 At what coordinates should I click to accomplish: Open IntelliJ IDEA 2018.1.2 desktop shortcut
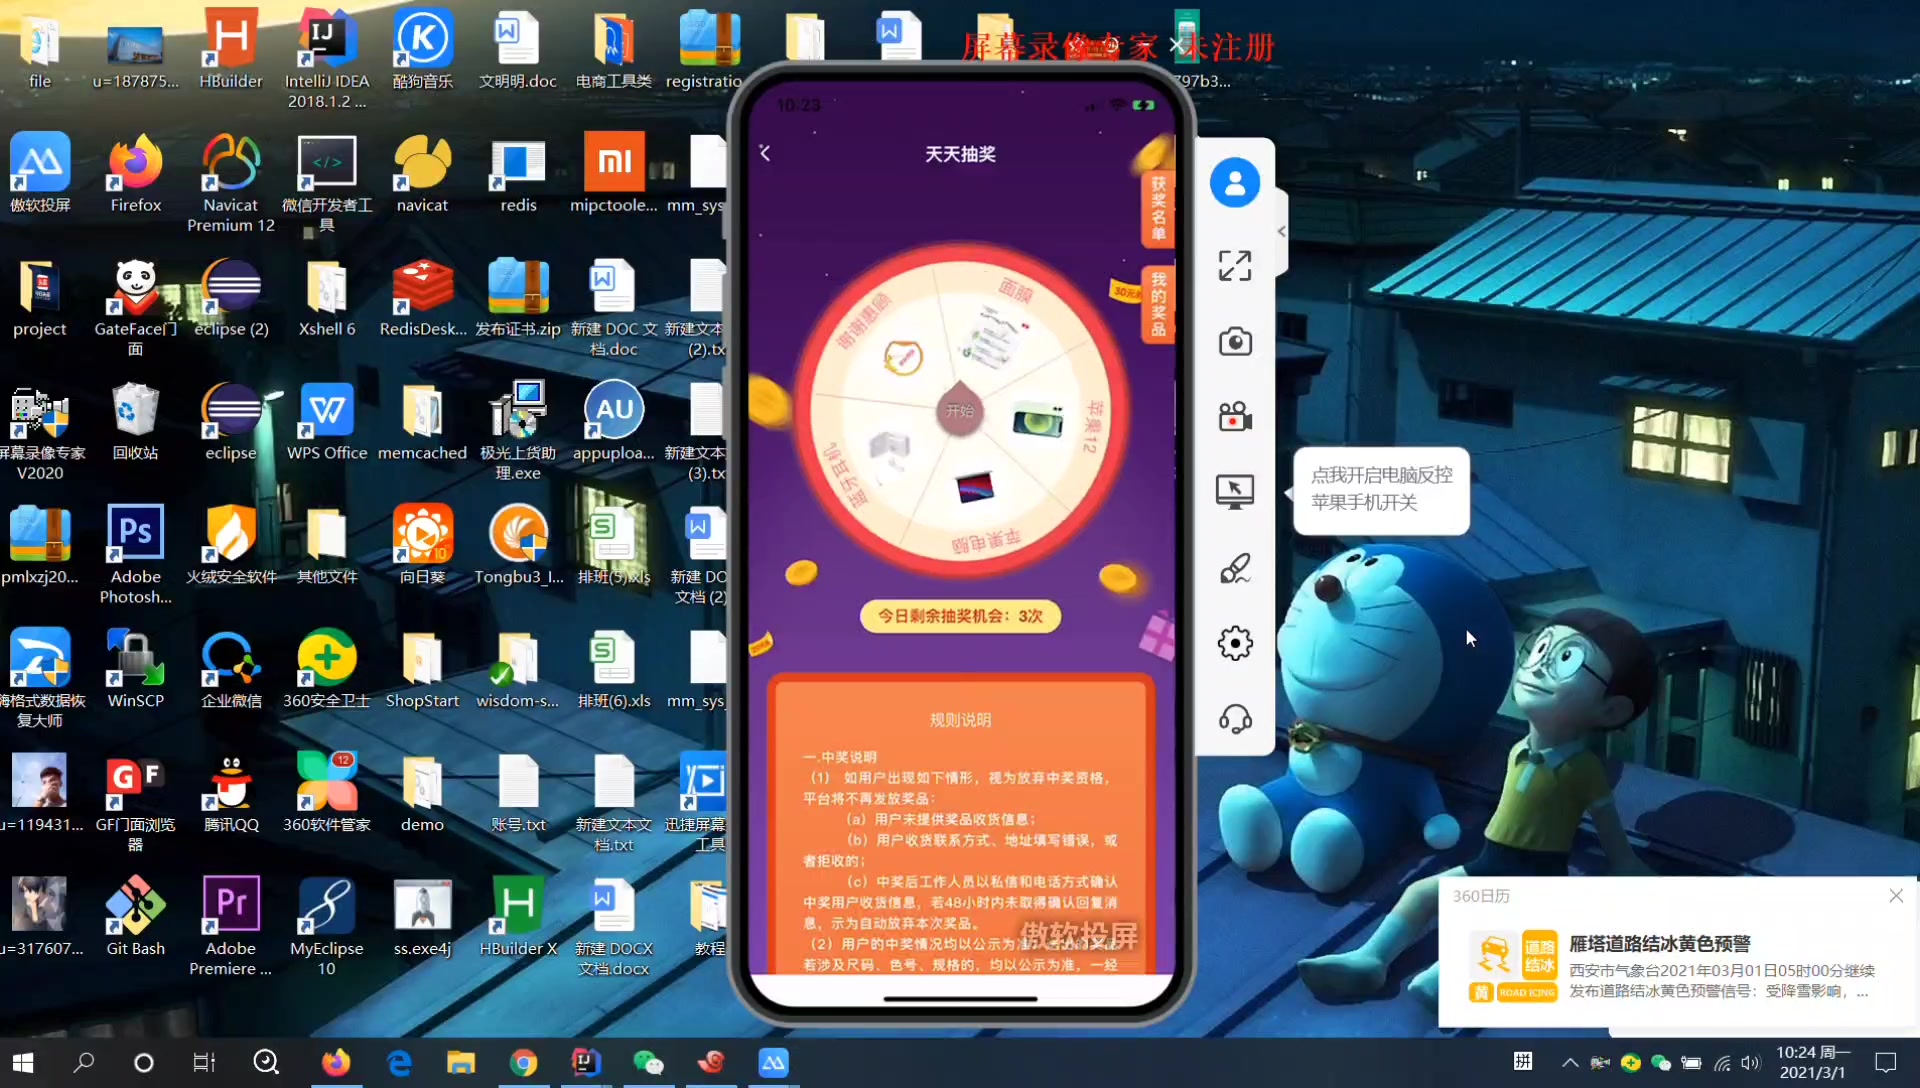coord(327,58)
